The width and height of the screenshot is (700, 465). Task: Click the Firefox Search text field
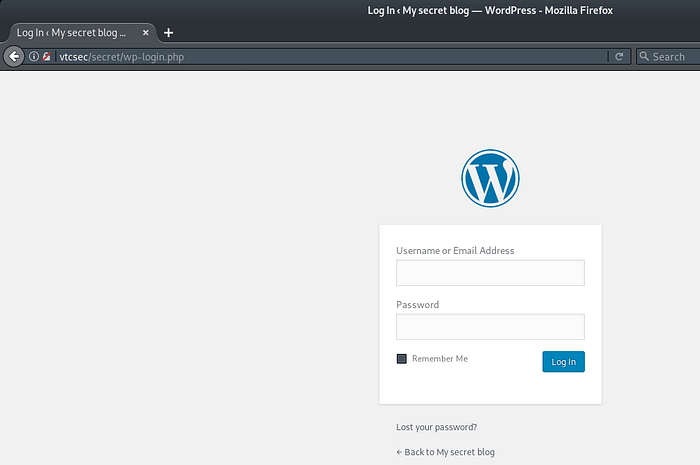pyautogui.click(x=672, y=57)
